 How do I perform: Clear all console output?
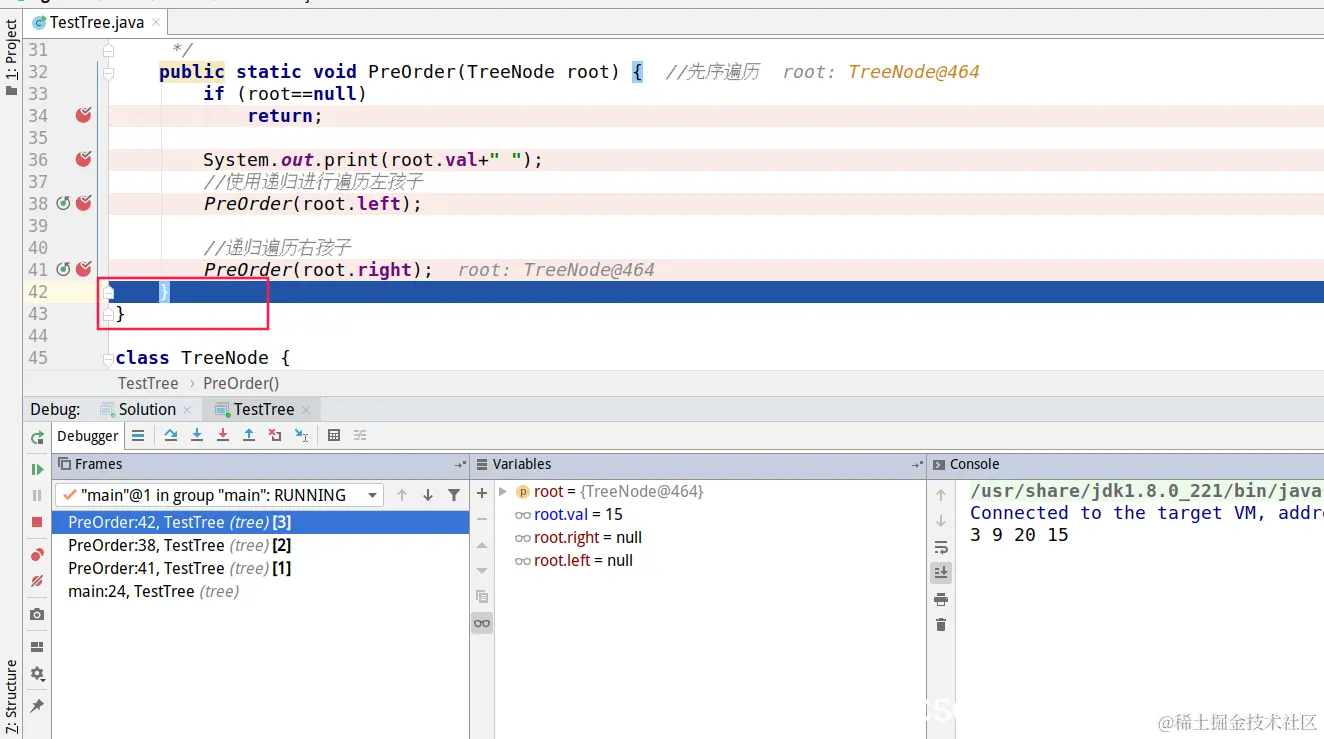click(941, 625)
